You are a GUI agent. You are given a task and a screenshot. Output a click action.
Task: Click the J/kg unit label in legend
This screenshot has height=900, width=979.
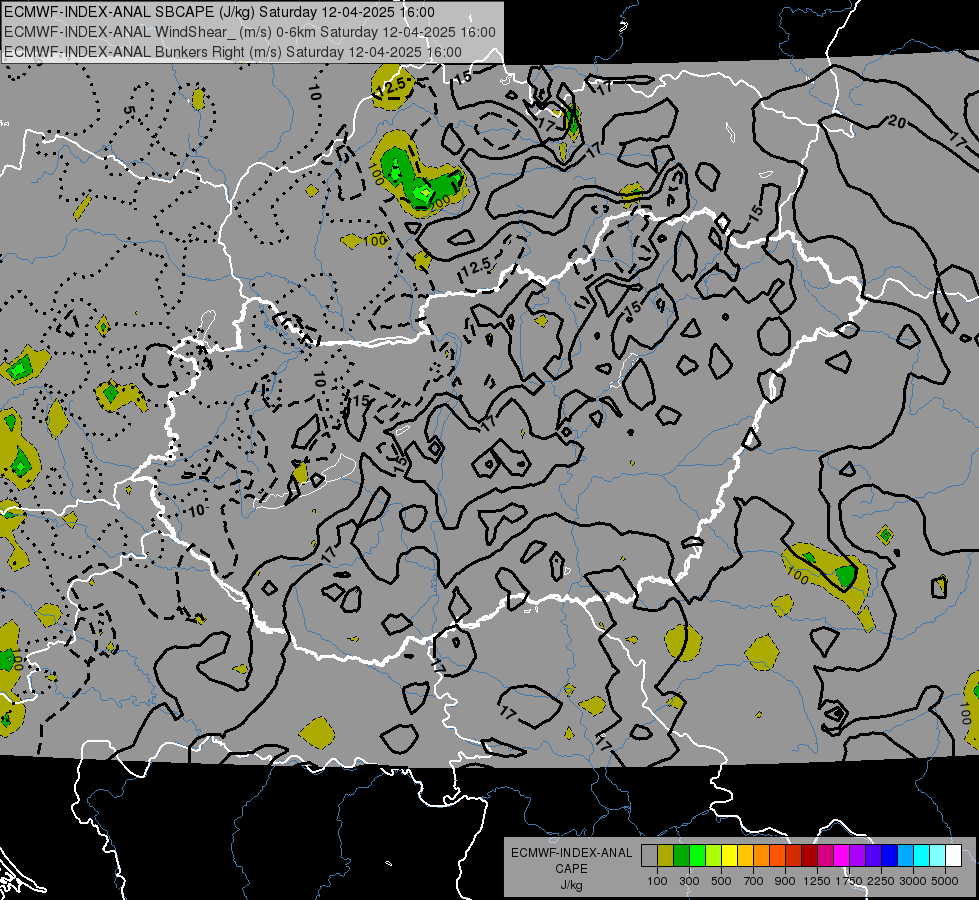(x=572, y=885)
